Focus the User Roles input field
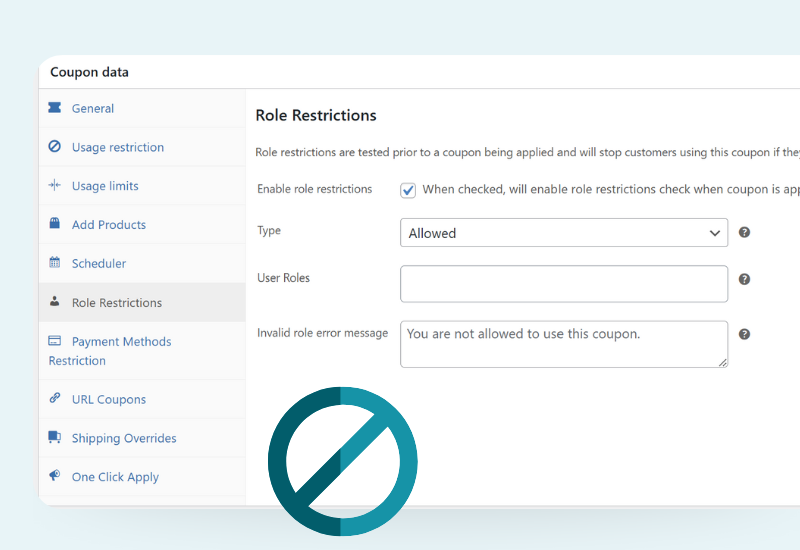800x550 pixels. click(564, 284)
